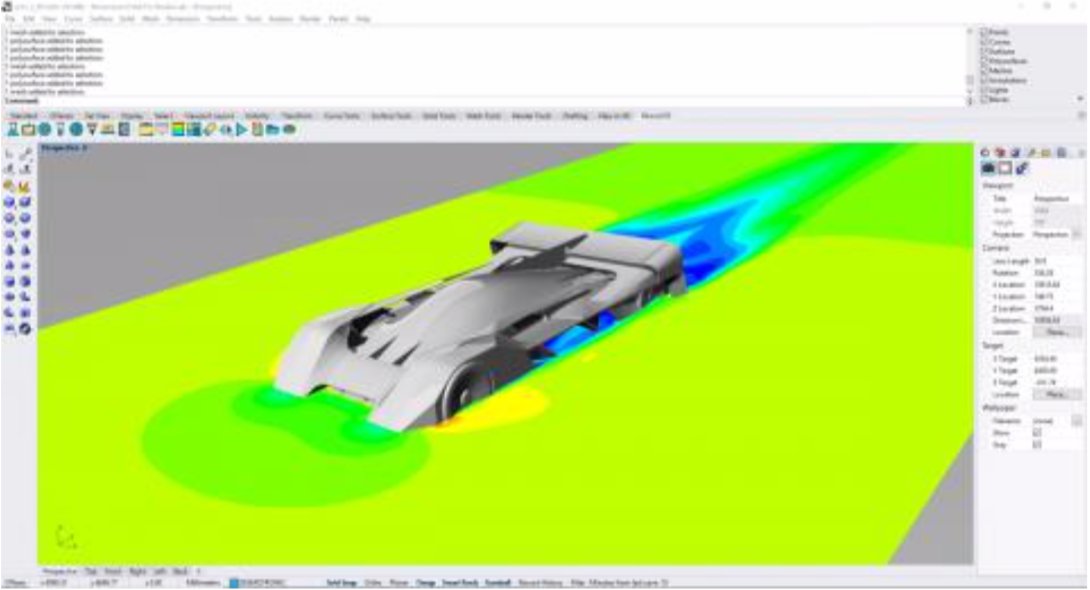Toggle Grid Snap in status bar
Screen dimensions: 1090x590
342,582
